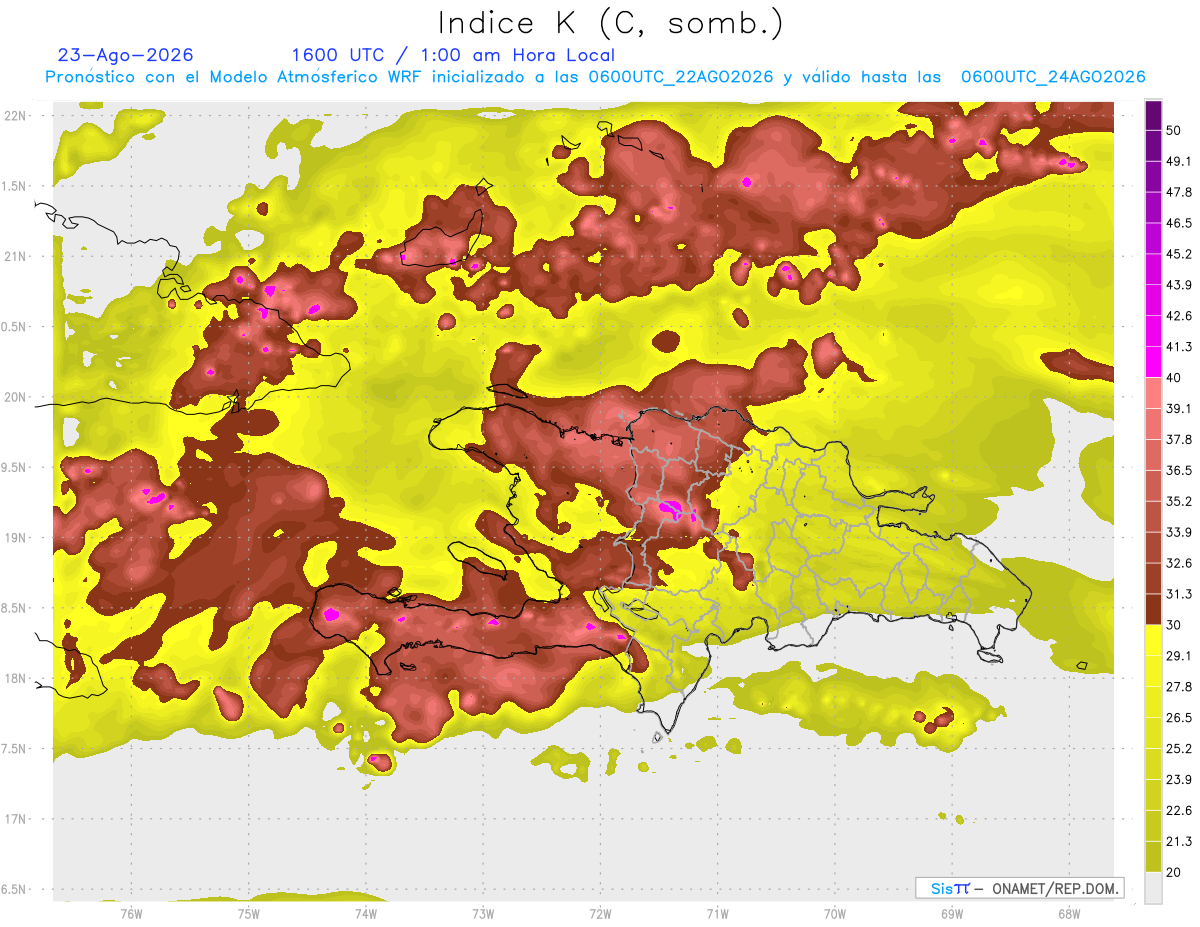
Task: Click the color scale value "45.2"
Action: 1179,254
